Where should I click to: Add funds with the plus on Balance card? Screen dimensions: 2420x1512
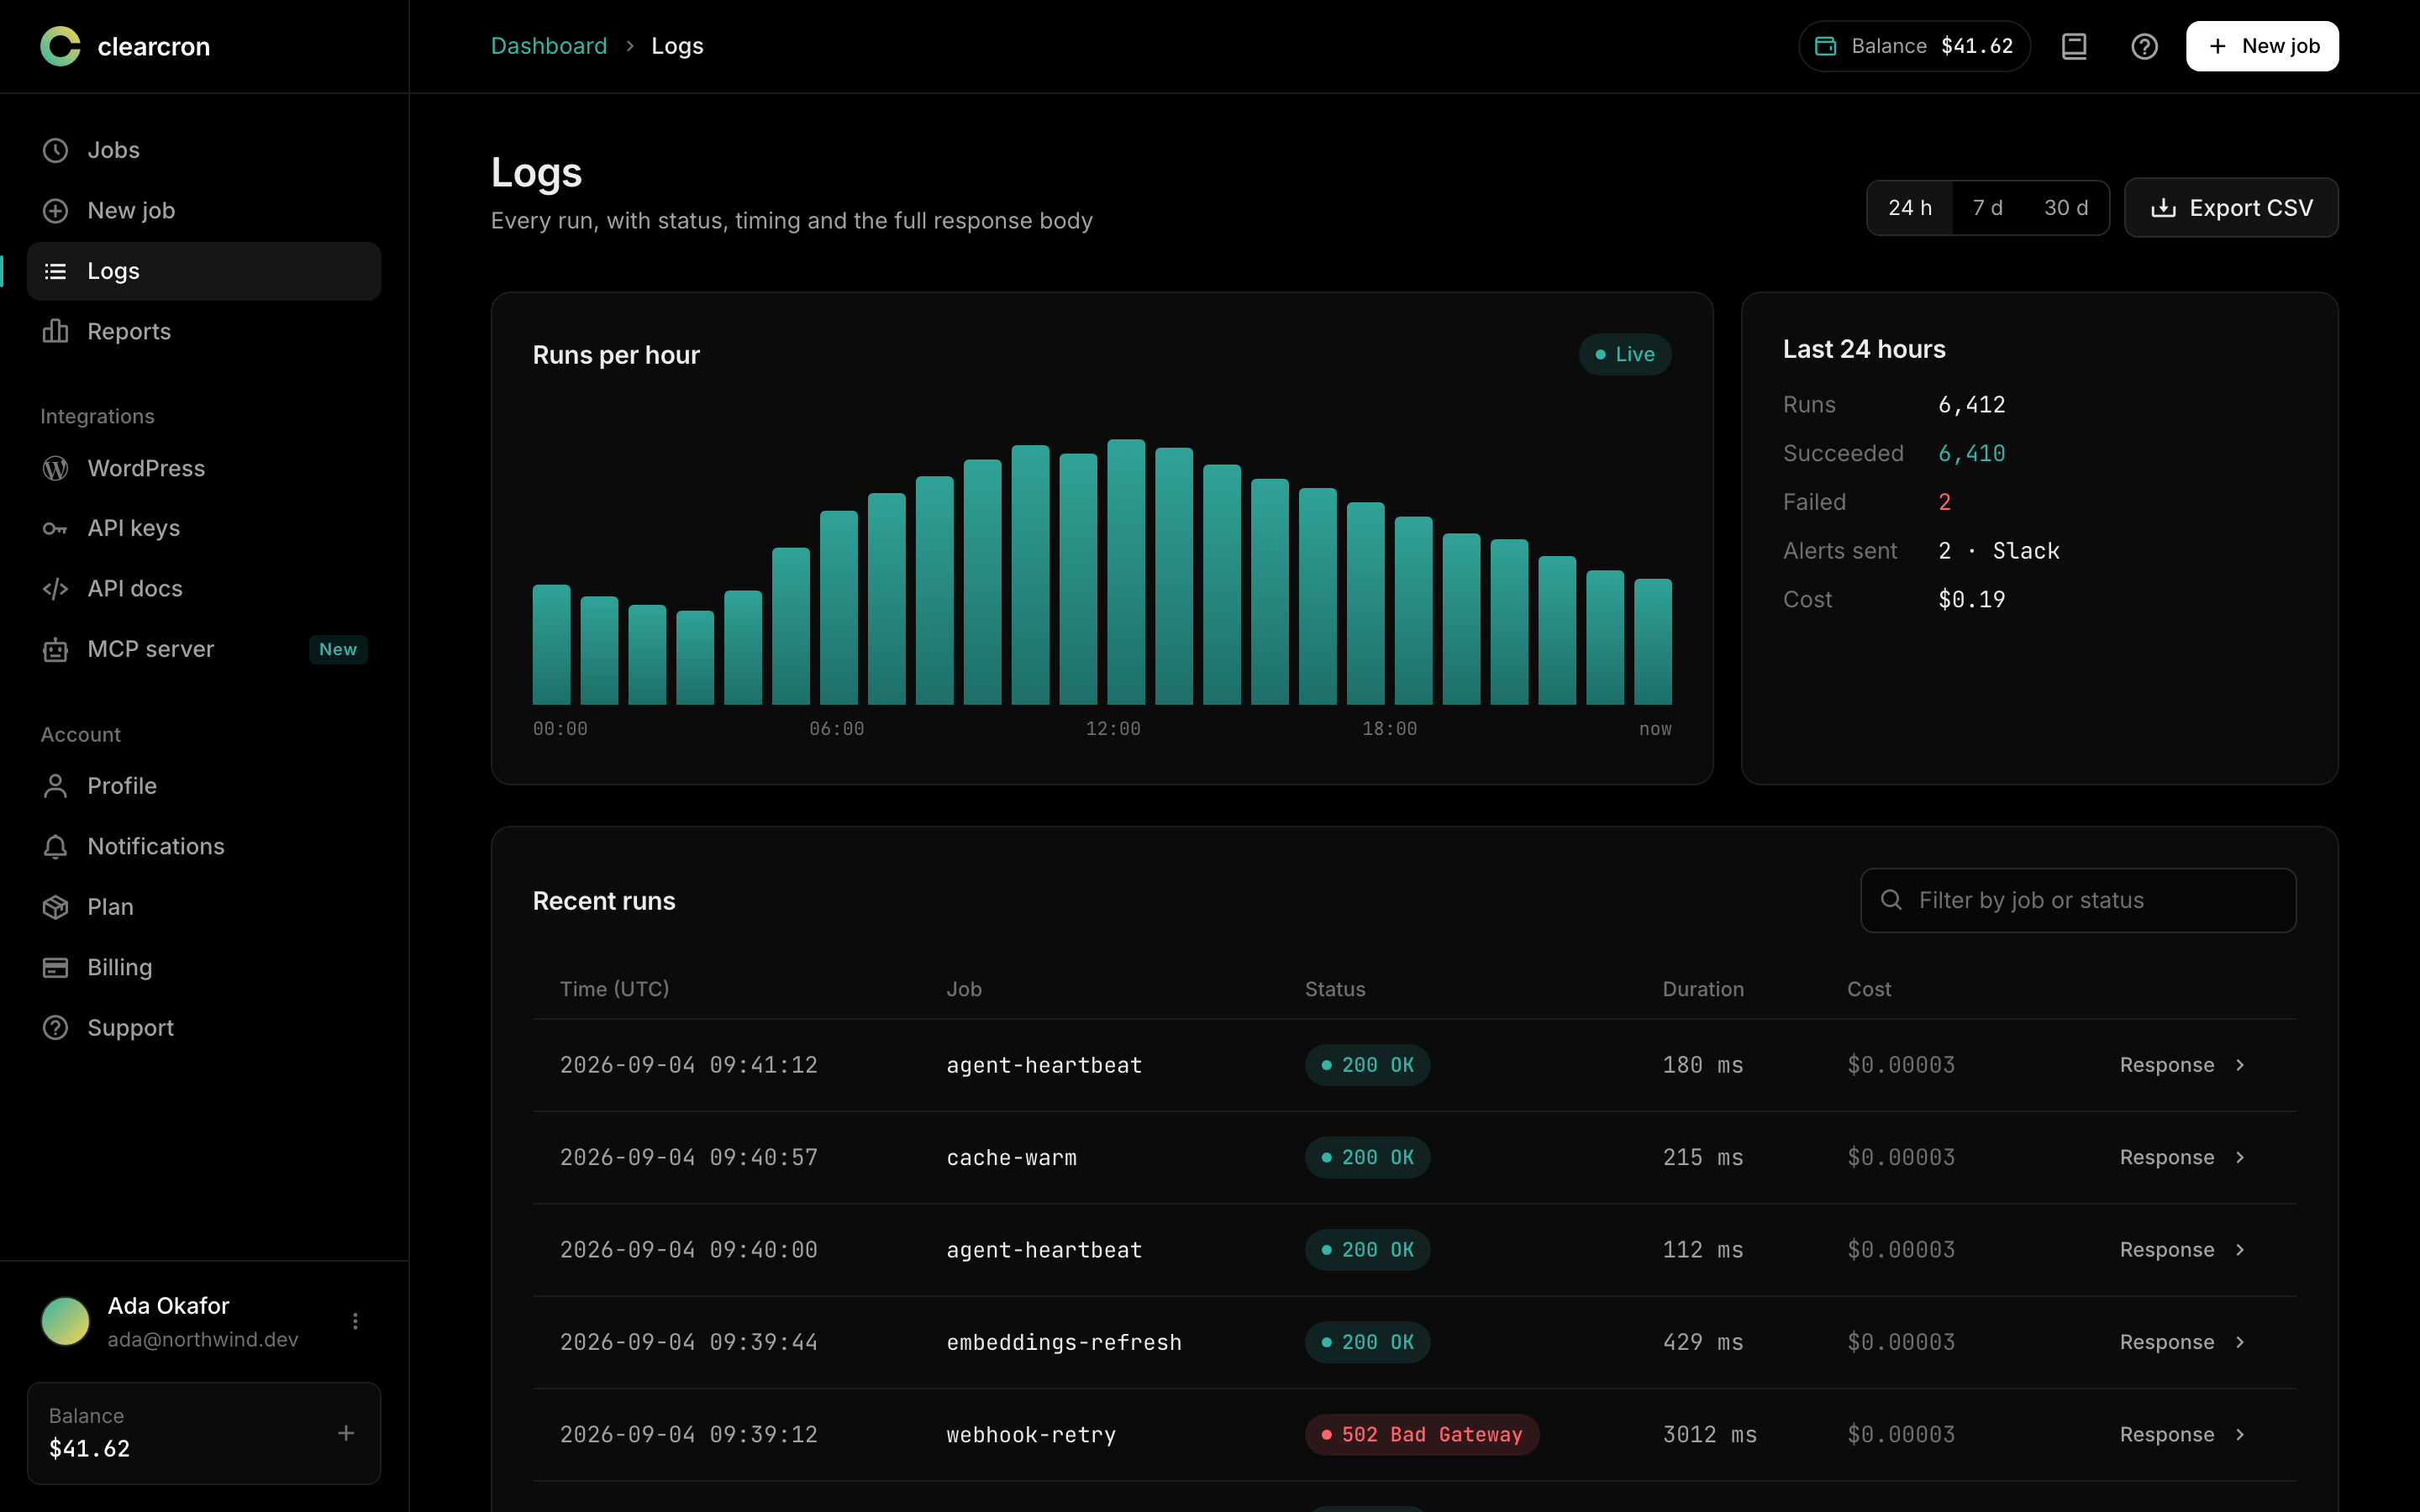(x=346, y=1433)
